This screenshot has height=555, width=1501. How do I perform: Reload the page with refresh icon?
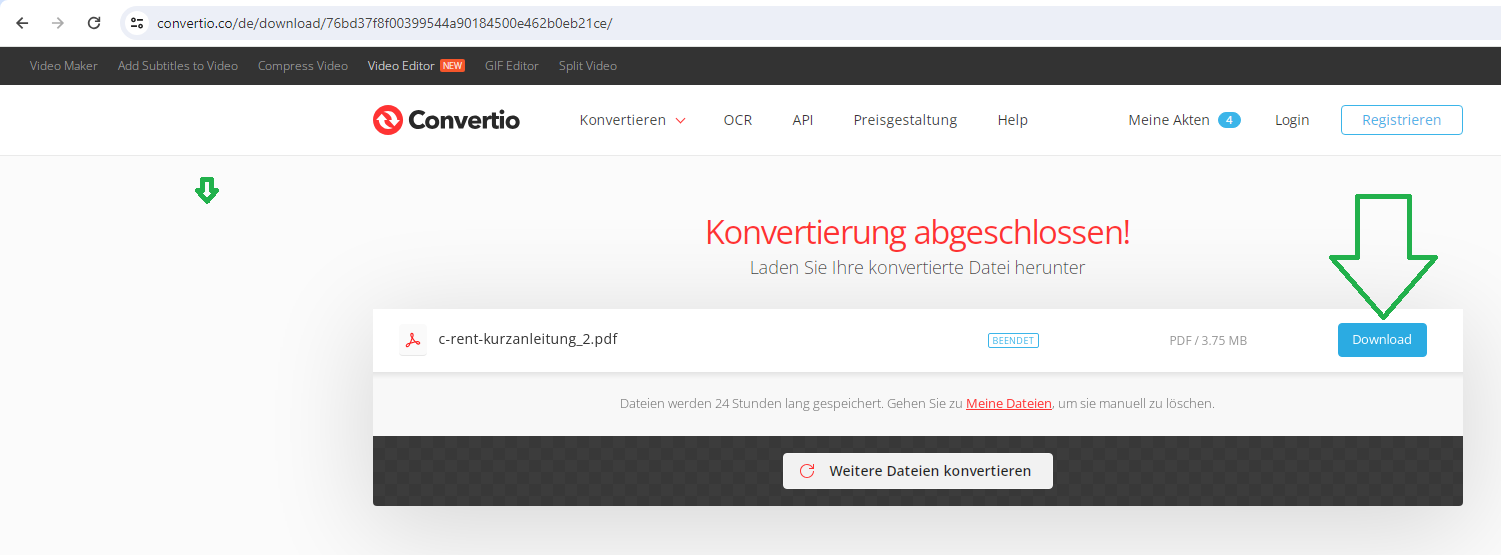pos(94,23)
